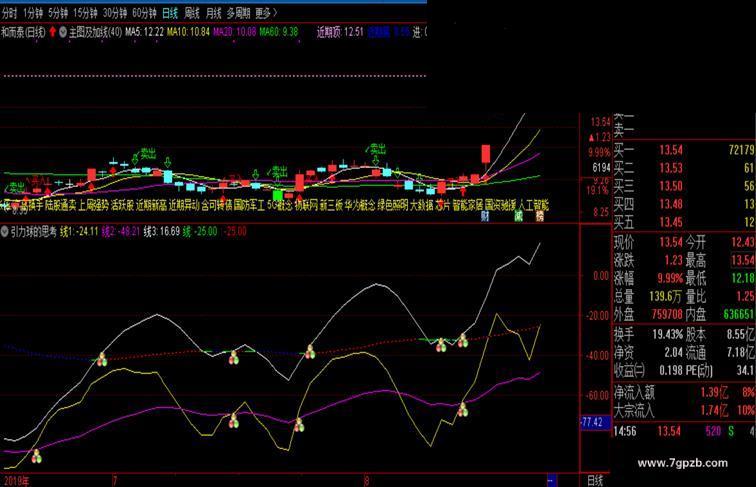The image size is (756, 487).
Task: Click the 买一 bid row at 13.54
Action: [684, 150]
